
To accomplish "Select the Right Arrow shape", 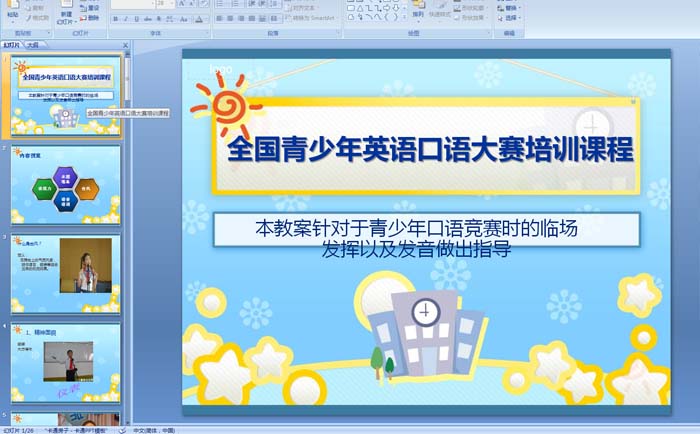I will pos(387,8).
